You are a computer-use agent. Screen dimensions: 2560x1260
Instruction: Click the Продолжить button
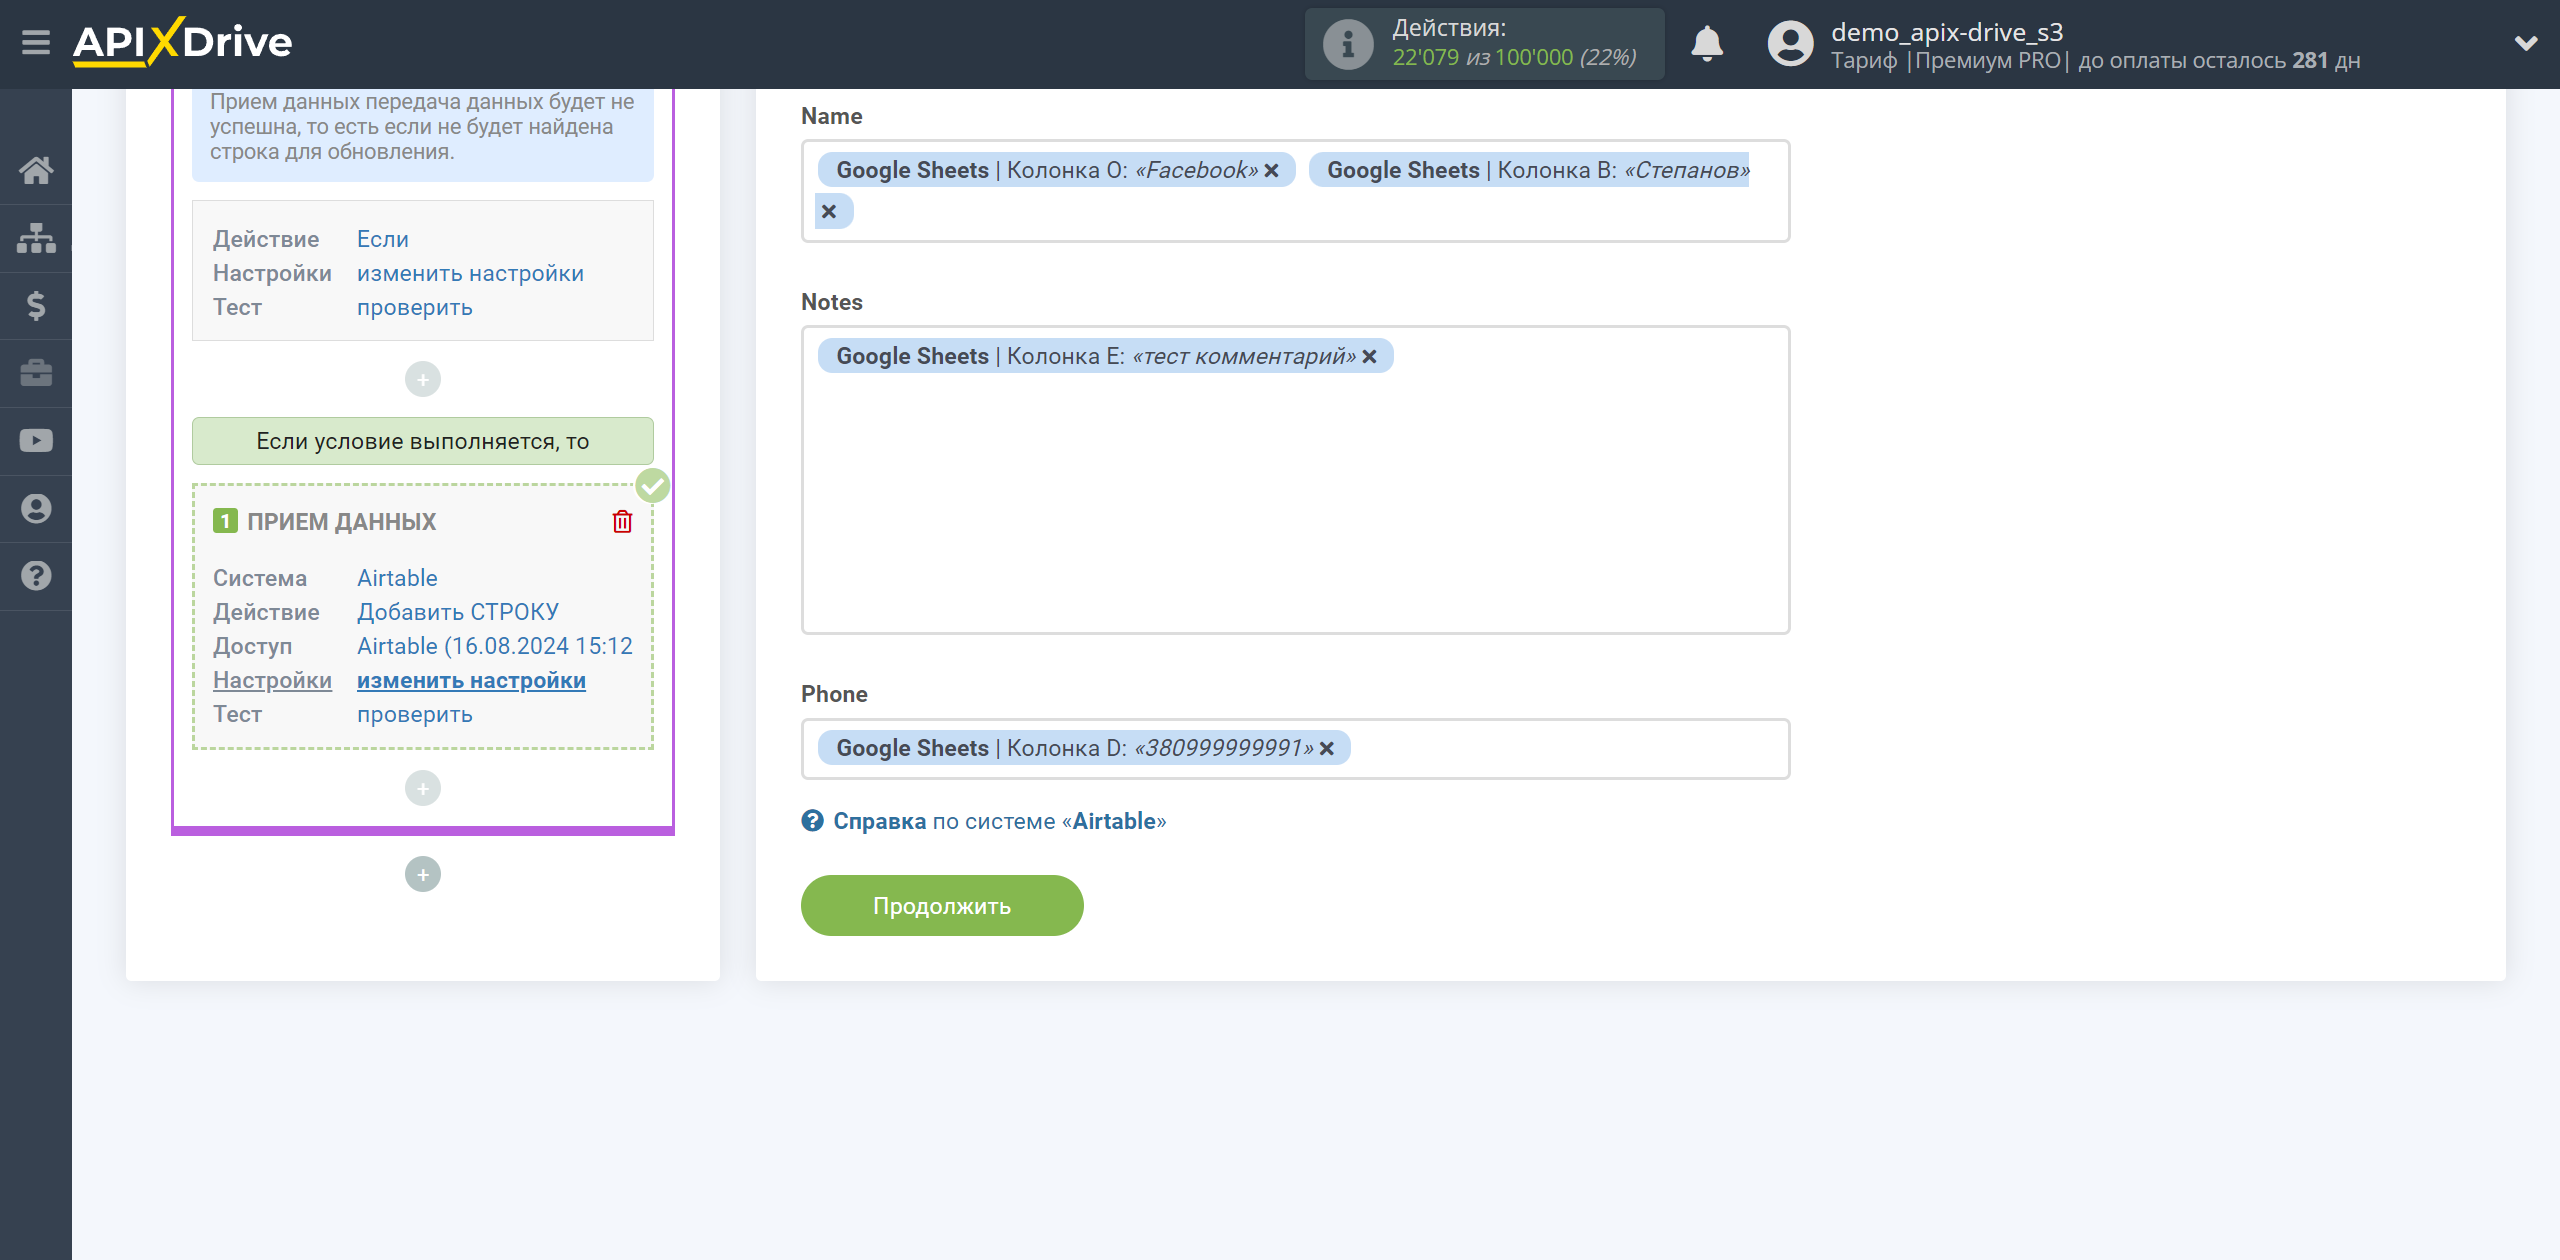pos(942,906)
